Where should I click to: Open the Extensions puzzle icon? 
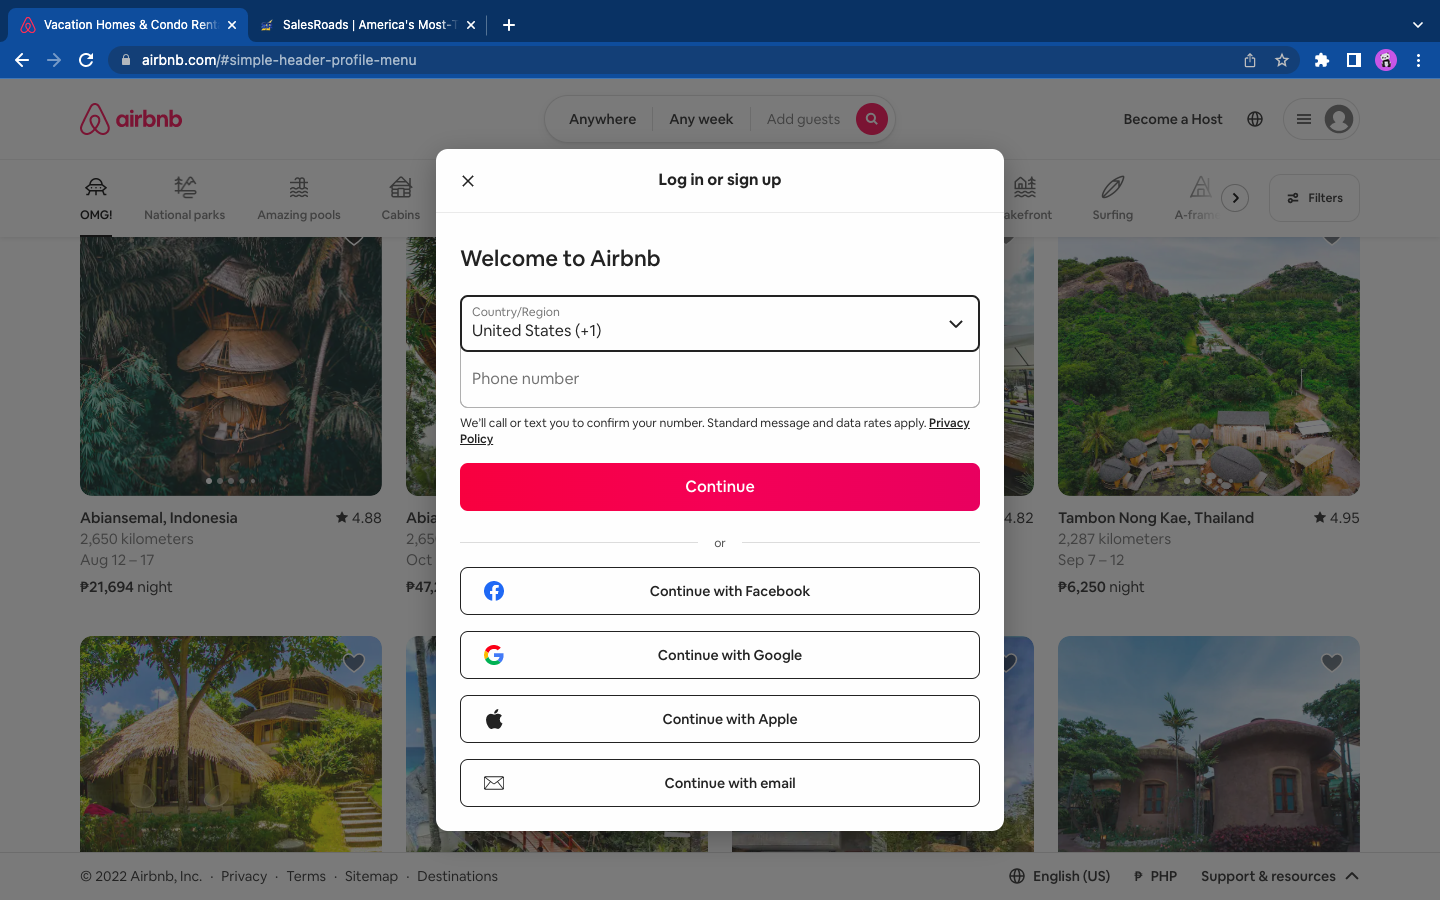1322,60
